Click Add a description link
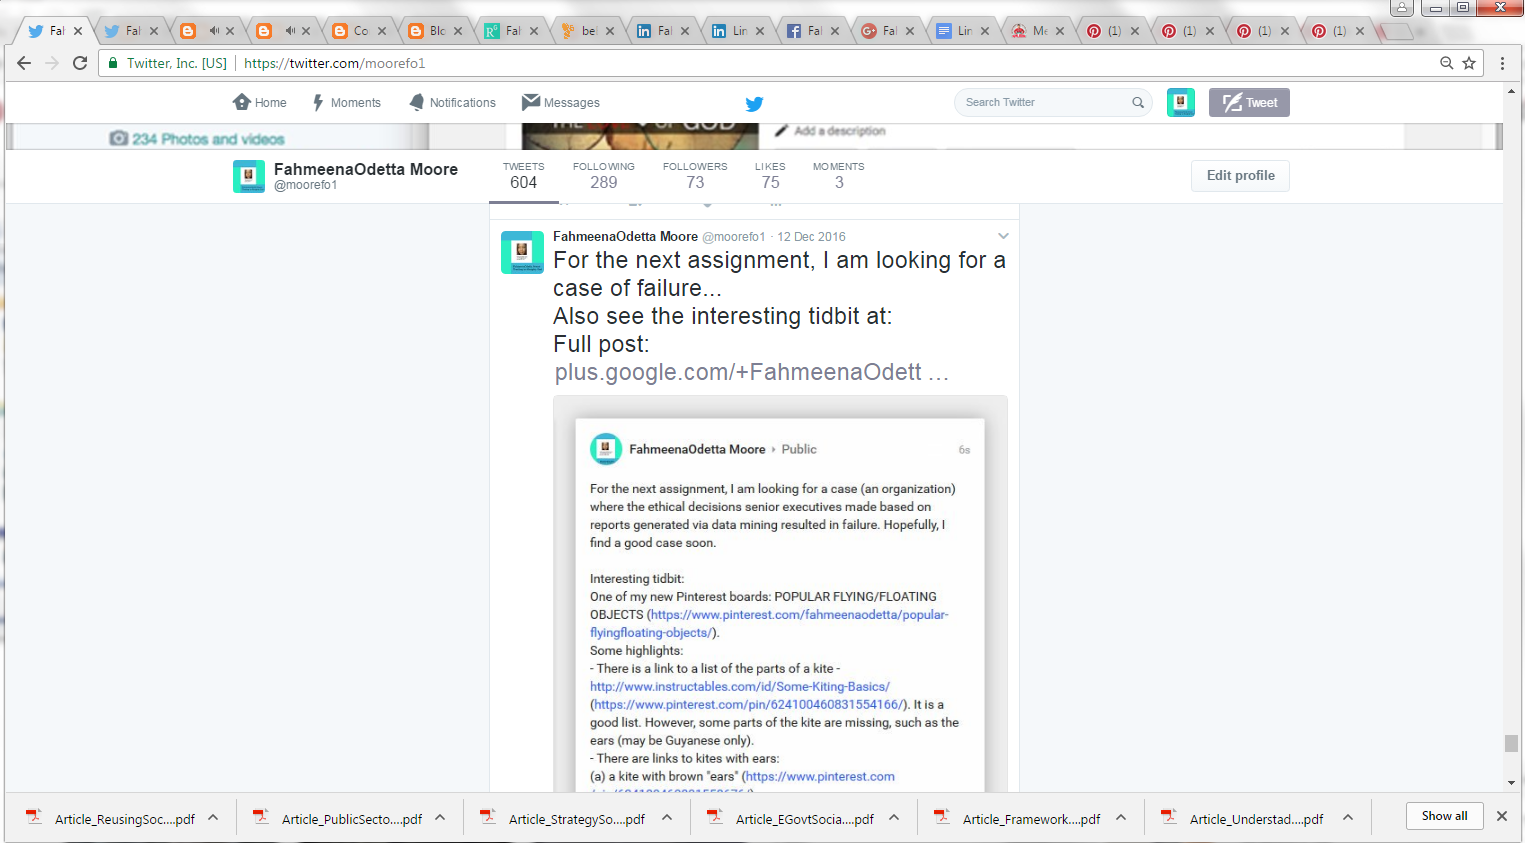 (x=840, y=131)
